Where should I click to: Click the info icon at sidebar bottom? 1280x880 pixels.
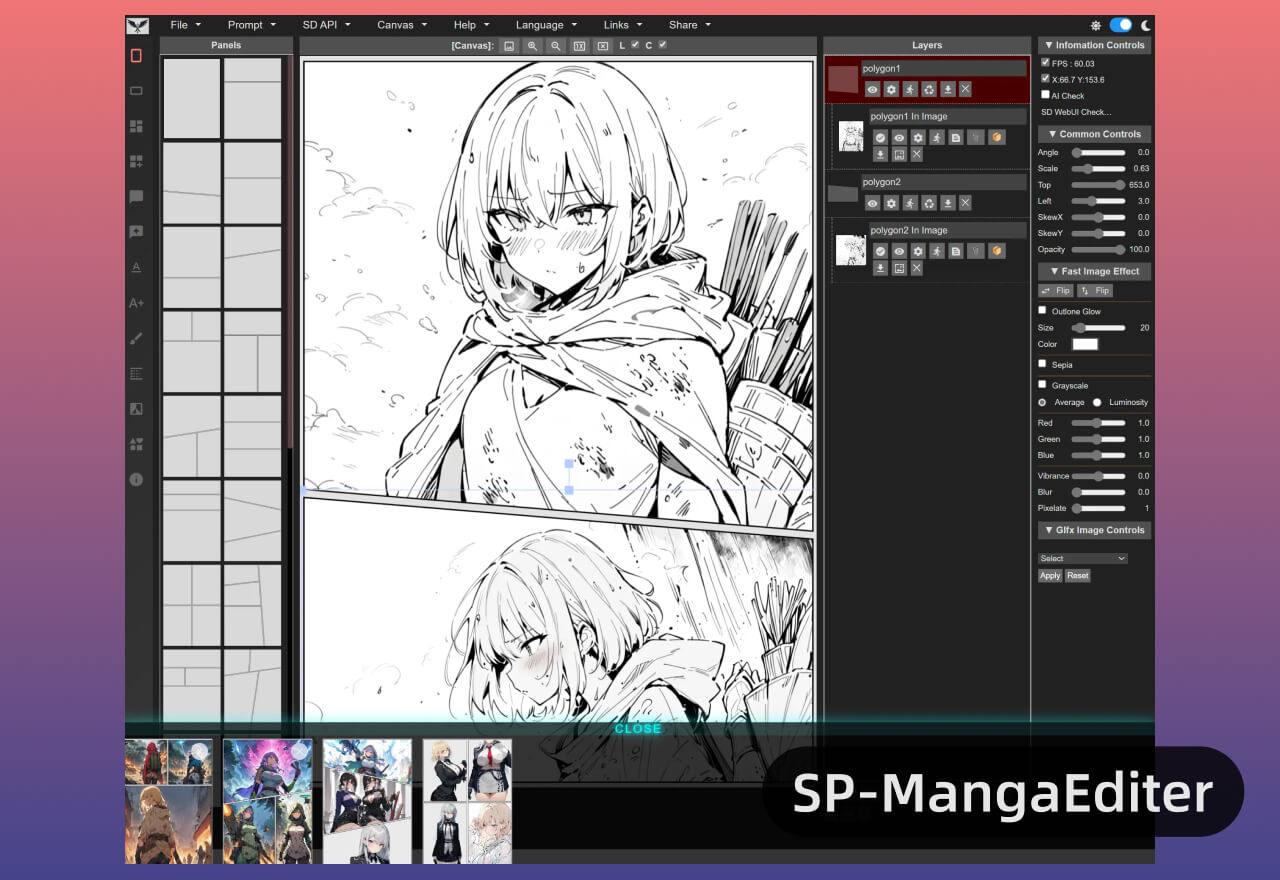[136, 479]
